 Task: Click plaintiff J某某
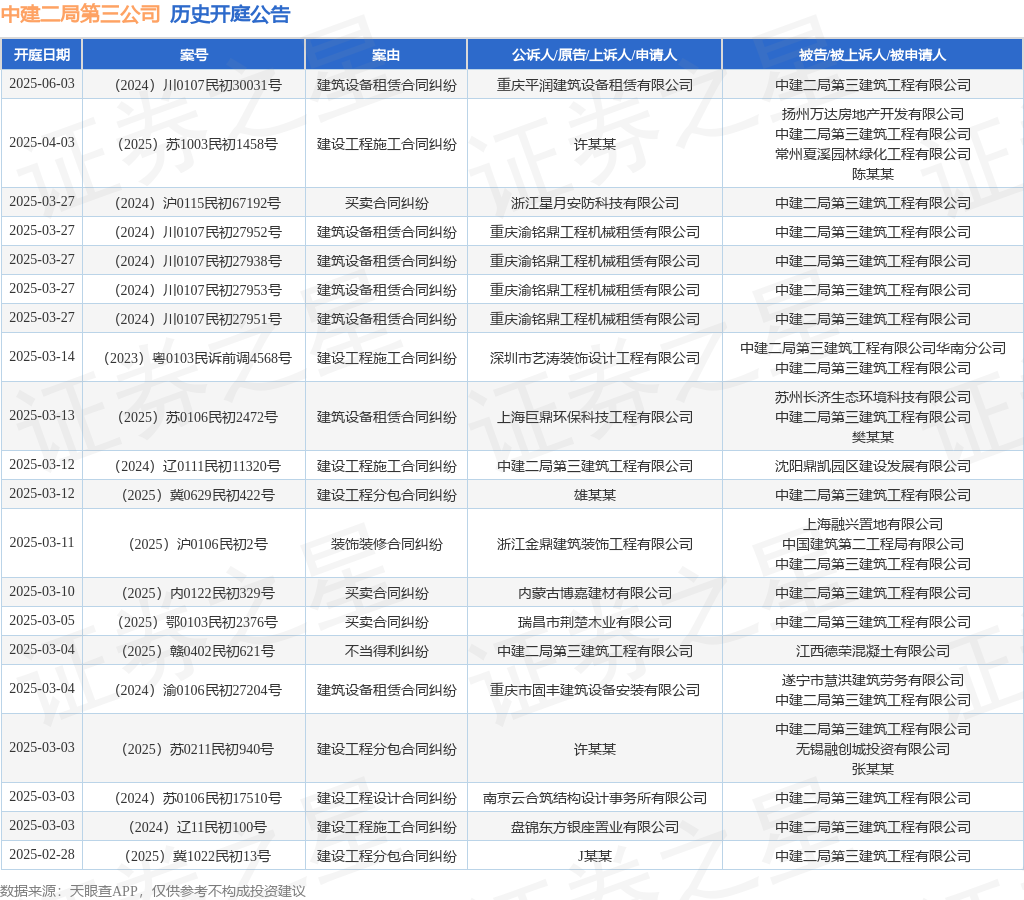[594, 856]
